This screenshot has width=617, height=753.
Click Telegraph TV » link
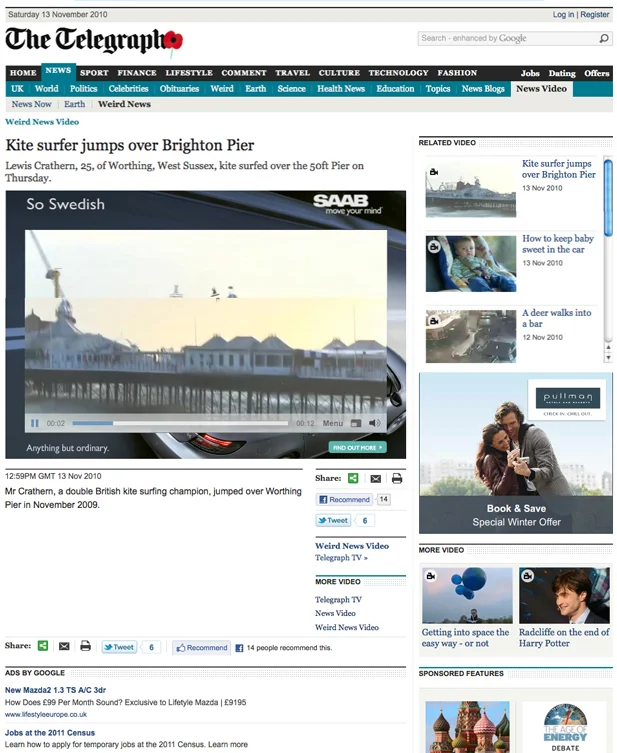coord(341,558)
